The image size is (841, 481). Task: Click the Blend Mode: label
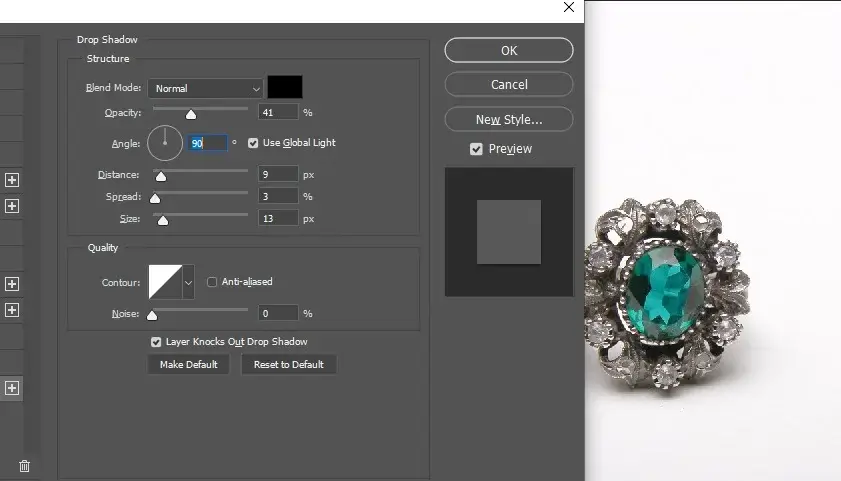[113, 87]
